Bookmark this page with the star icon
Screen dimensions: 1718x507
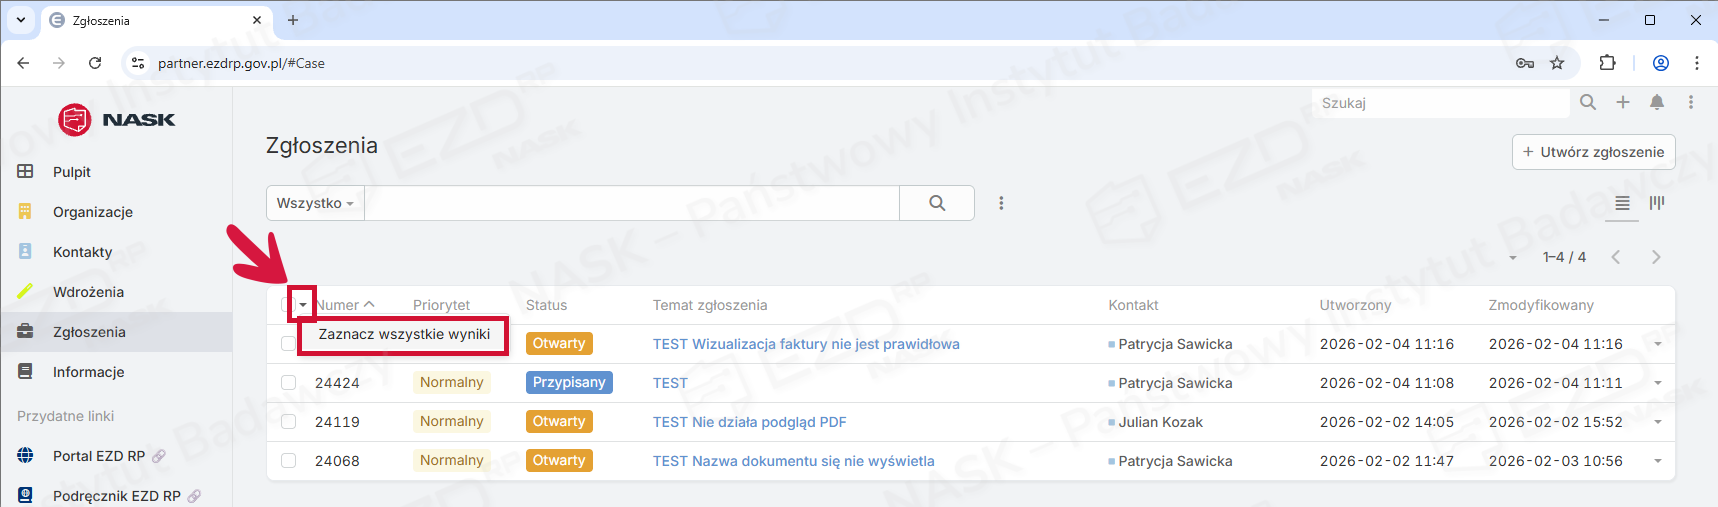pyautogui.click(x=1557, y=63)
